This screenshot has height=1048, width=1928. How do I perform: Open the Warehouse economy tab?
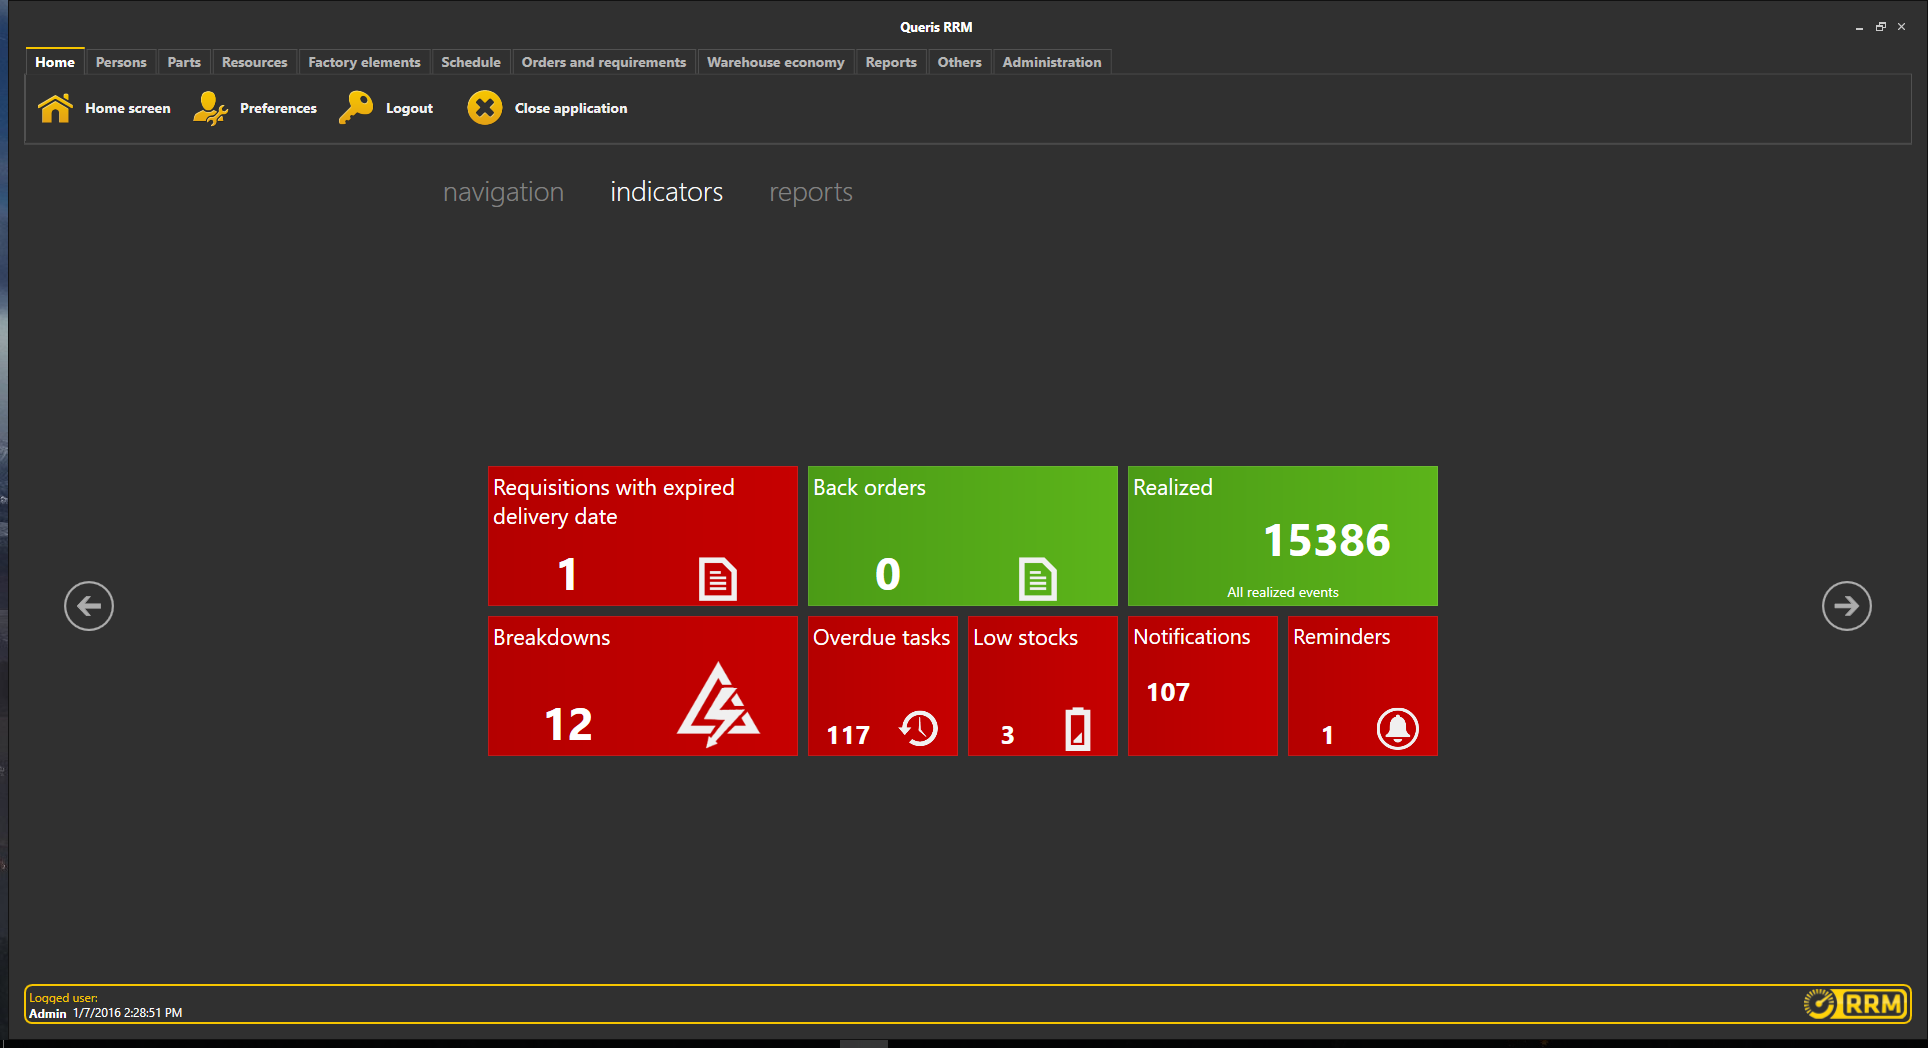775,62
